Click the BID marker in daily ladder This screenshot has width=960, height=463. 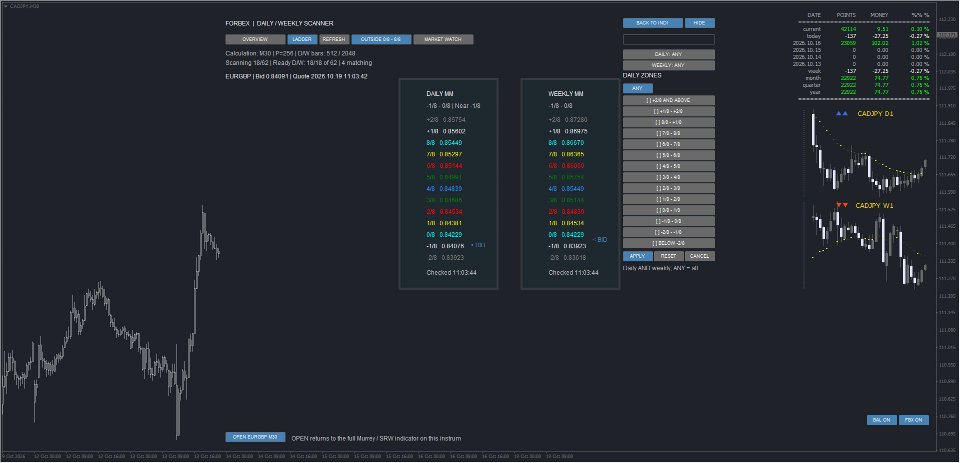coord(478,245)
